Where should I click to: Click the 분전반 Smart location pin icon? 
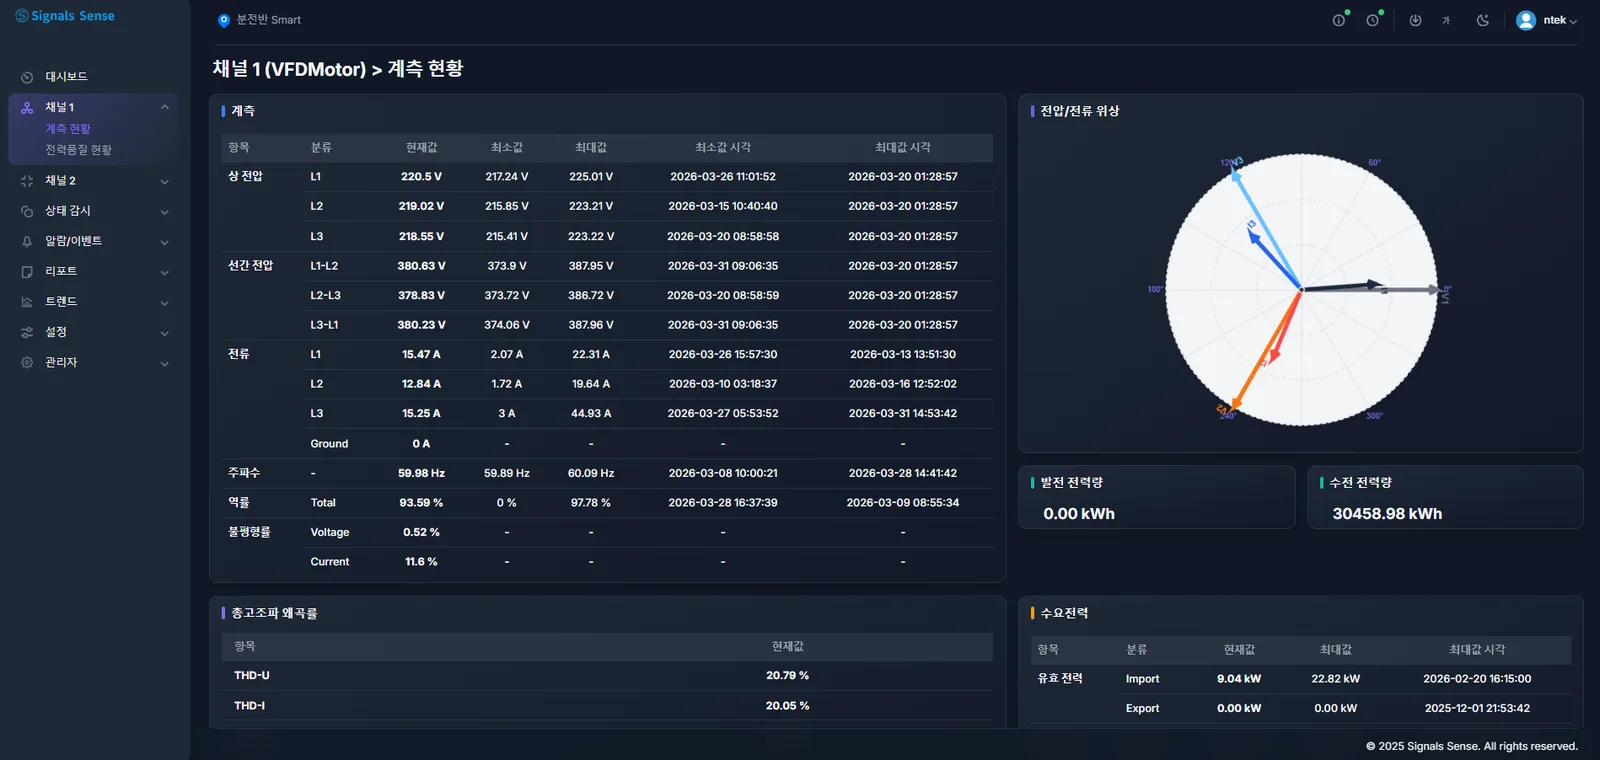224,20
